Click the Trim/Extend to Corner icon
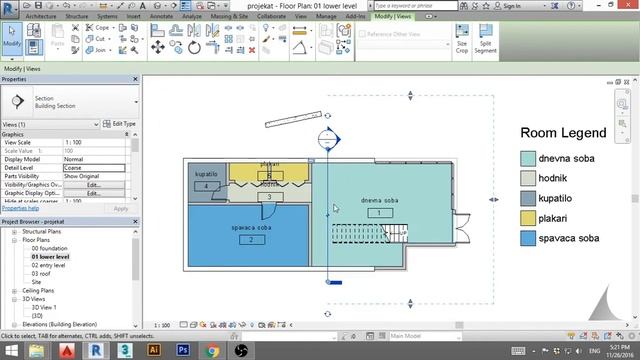Viewport: 640px width, 360px height. tap(213, 47)
